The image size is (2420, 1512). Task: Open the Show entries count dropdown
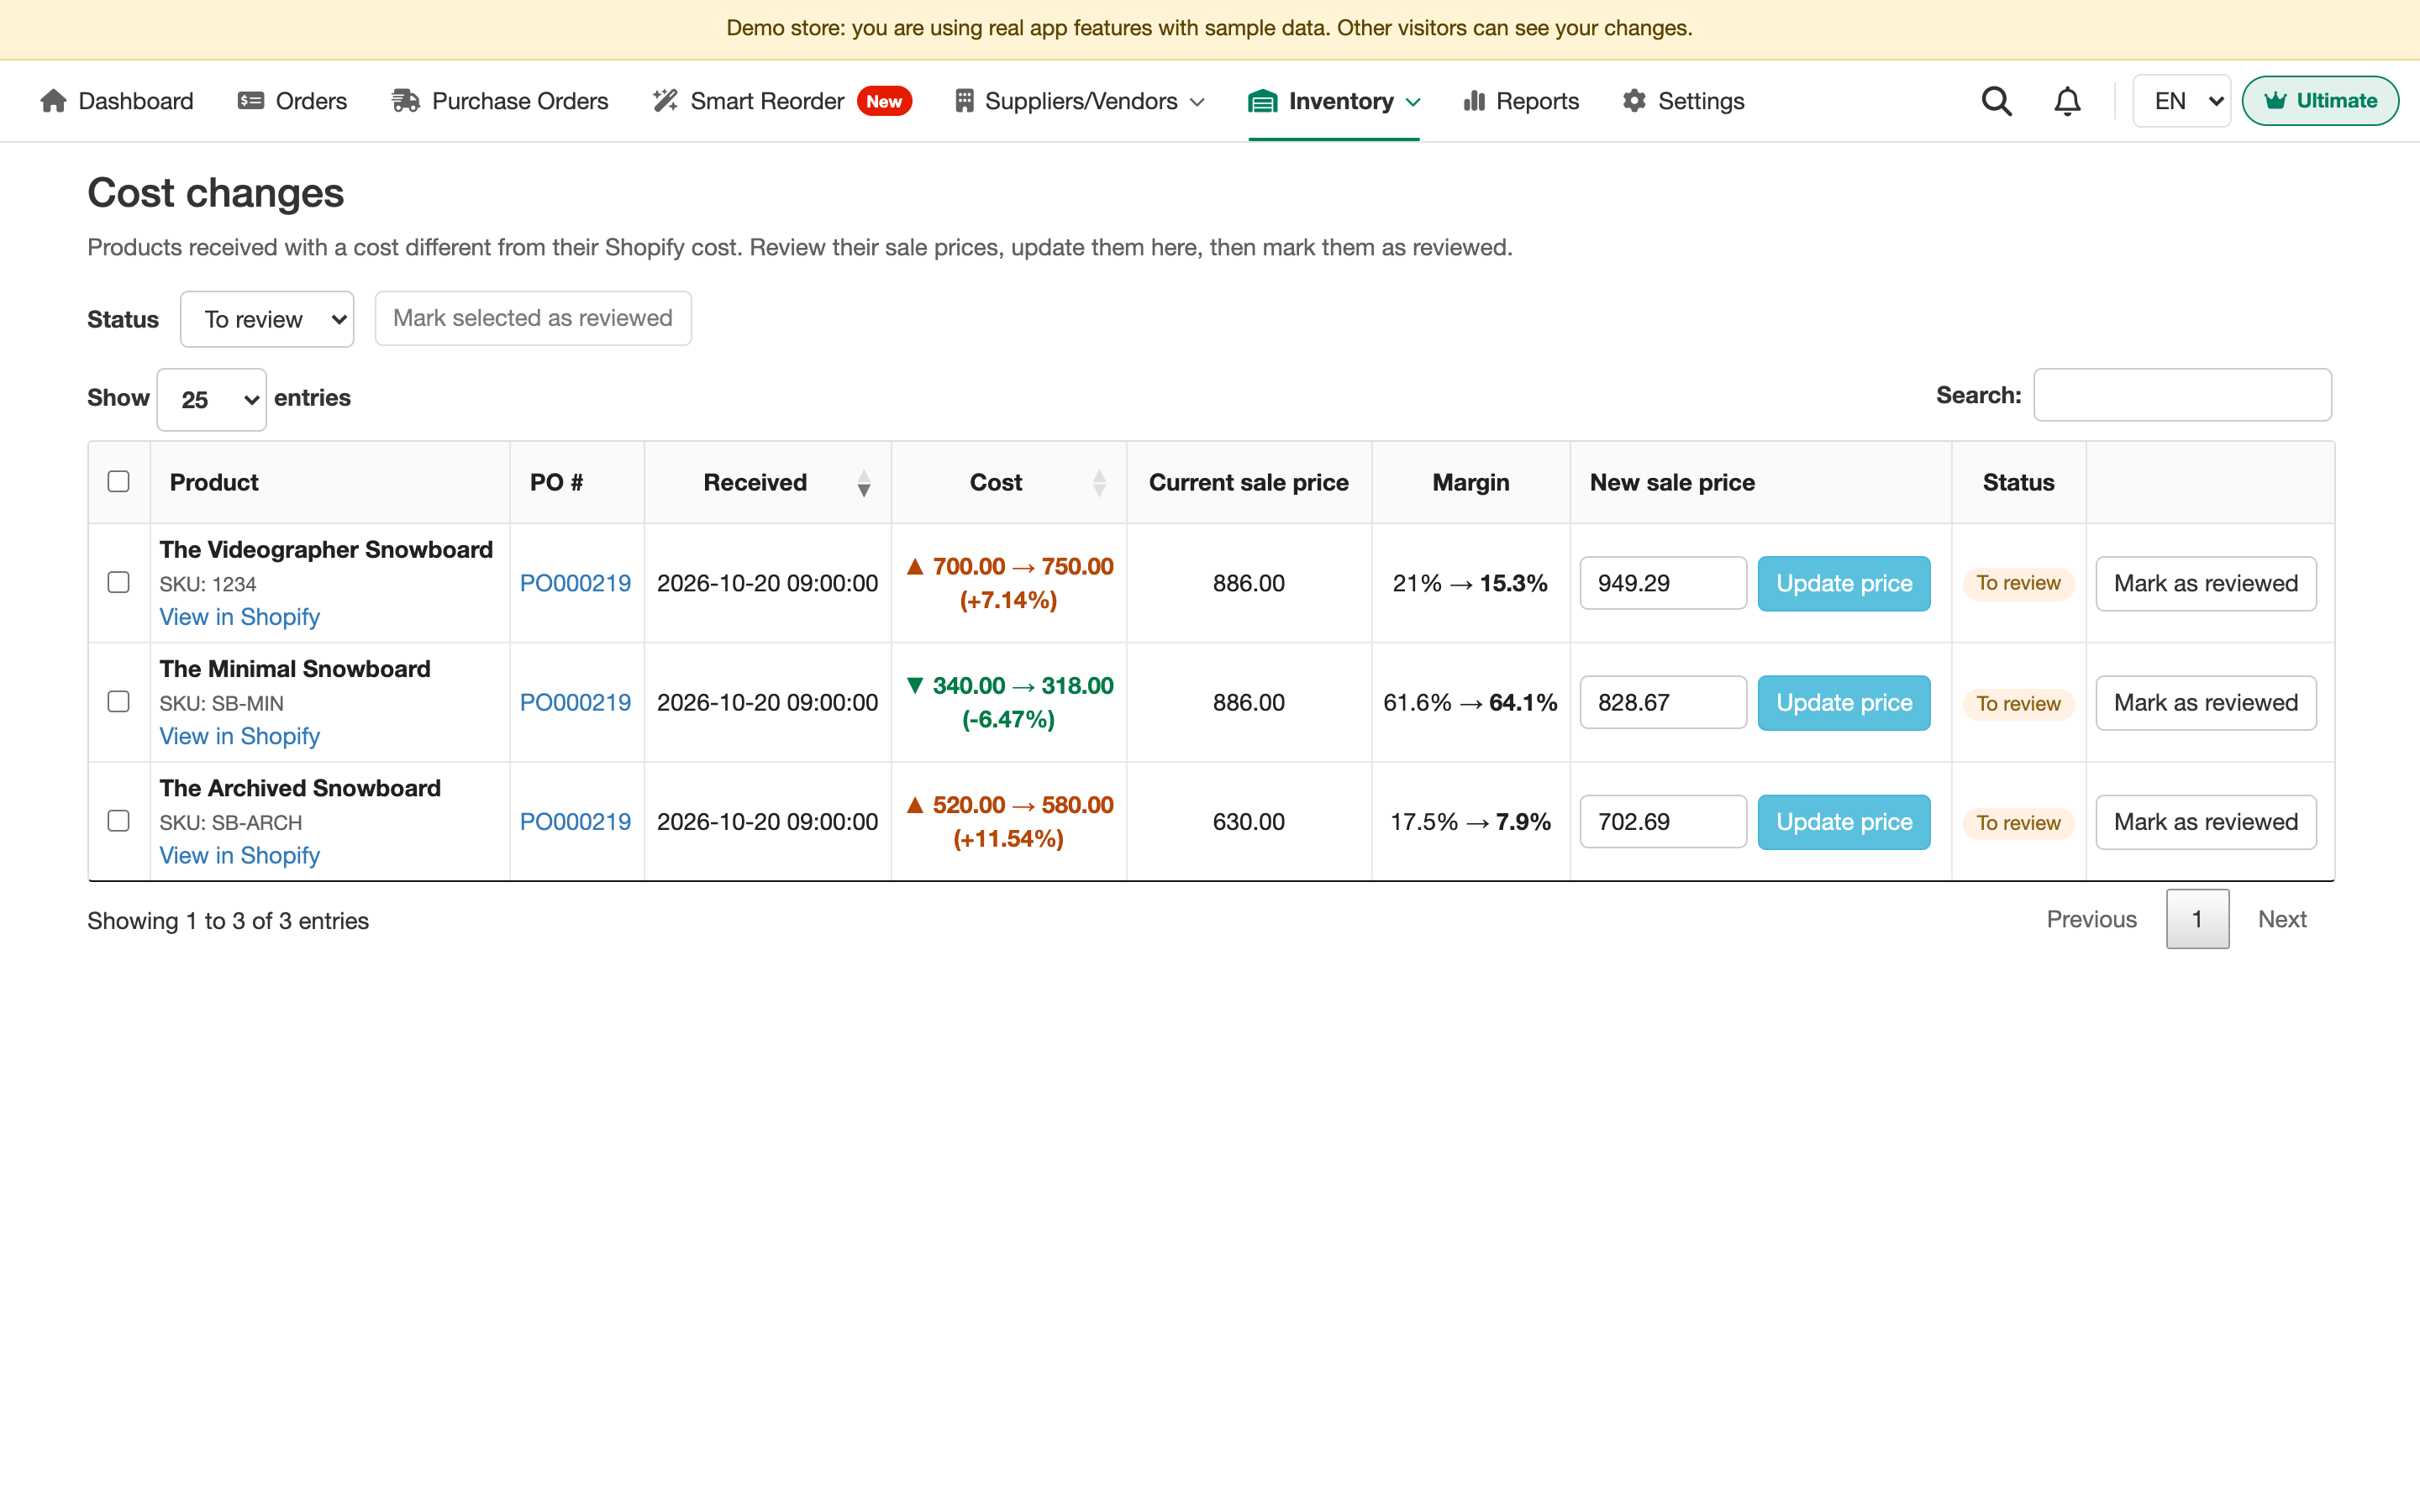pos(211,399)
